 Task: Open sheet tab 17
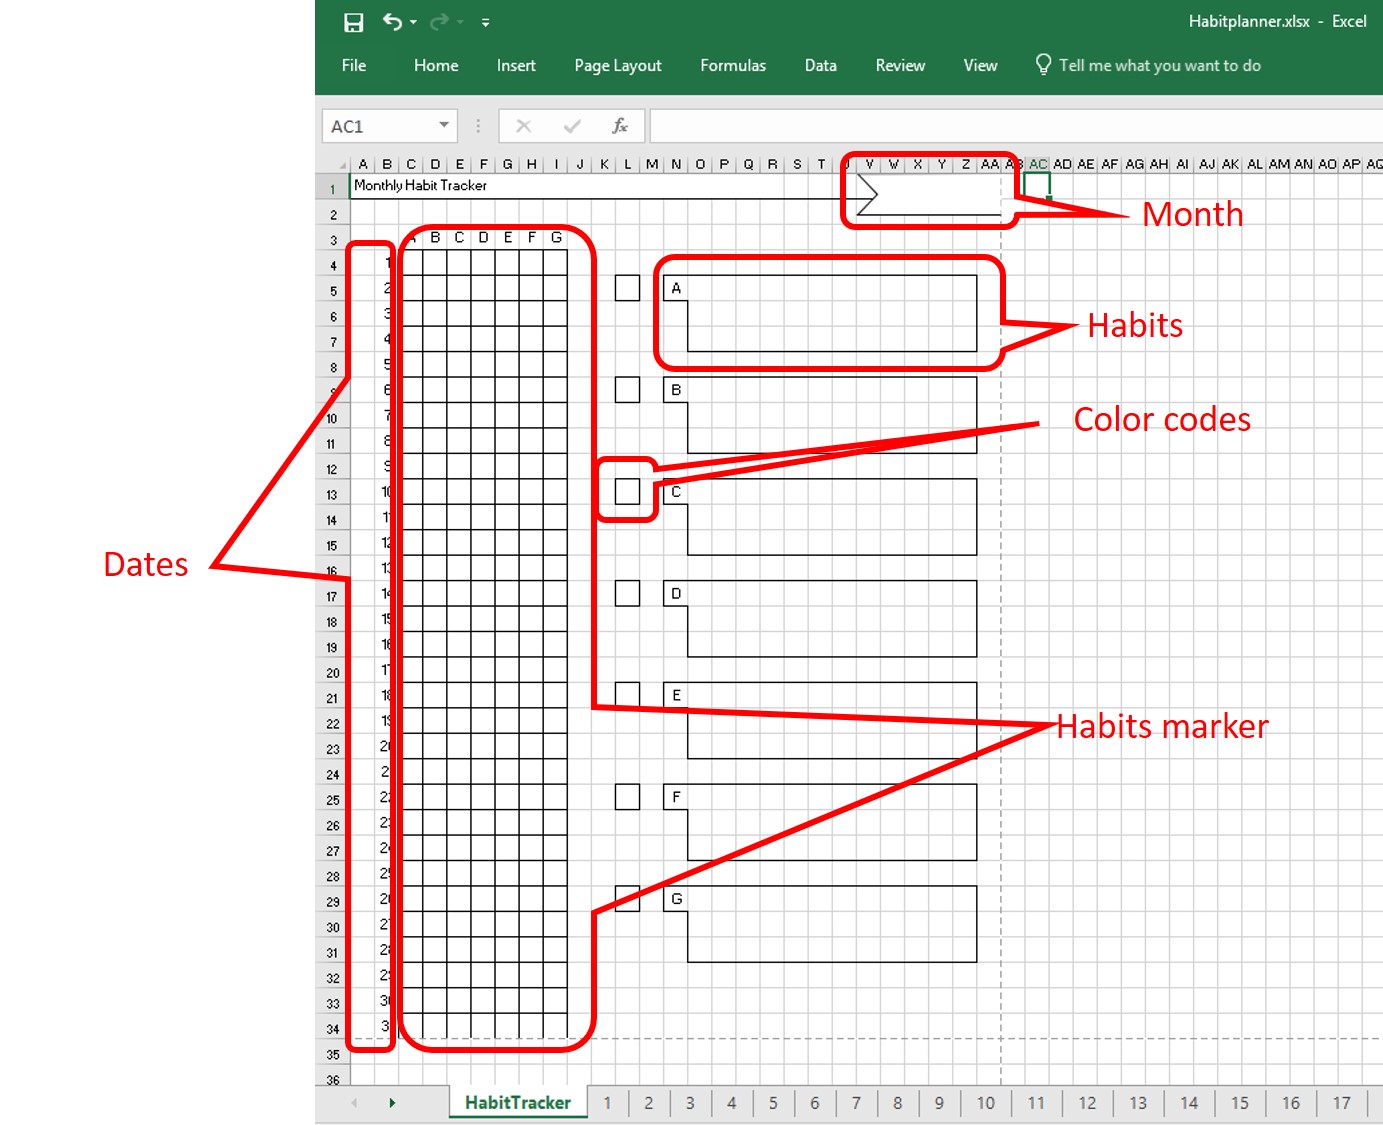click(x=1342, y=1102)
